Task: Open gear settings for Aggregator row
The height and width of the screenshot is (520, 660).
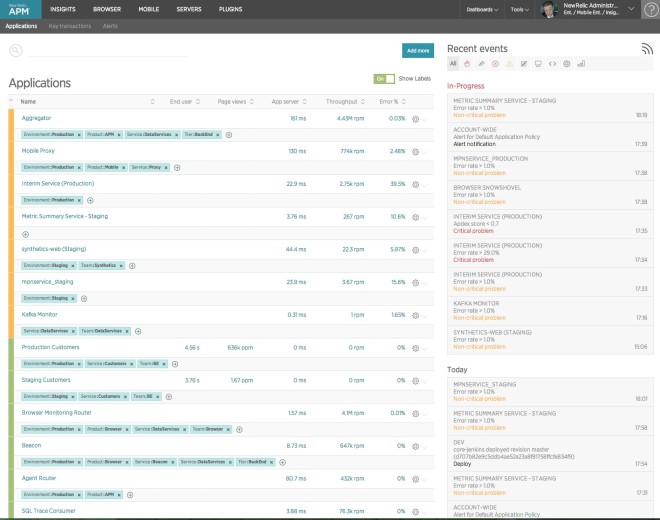Action: 415,119
